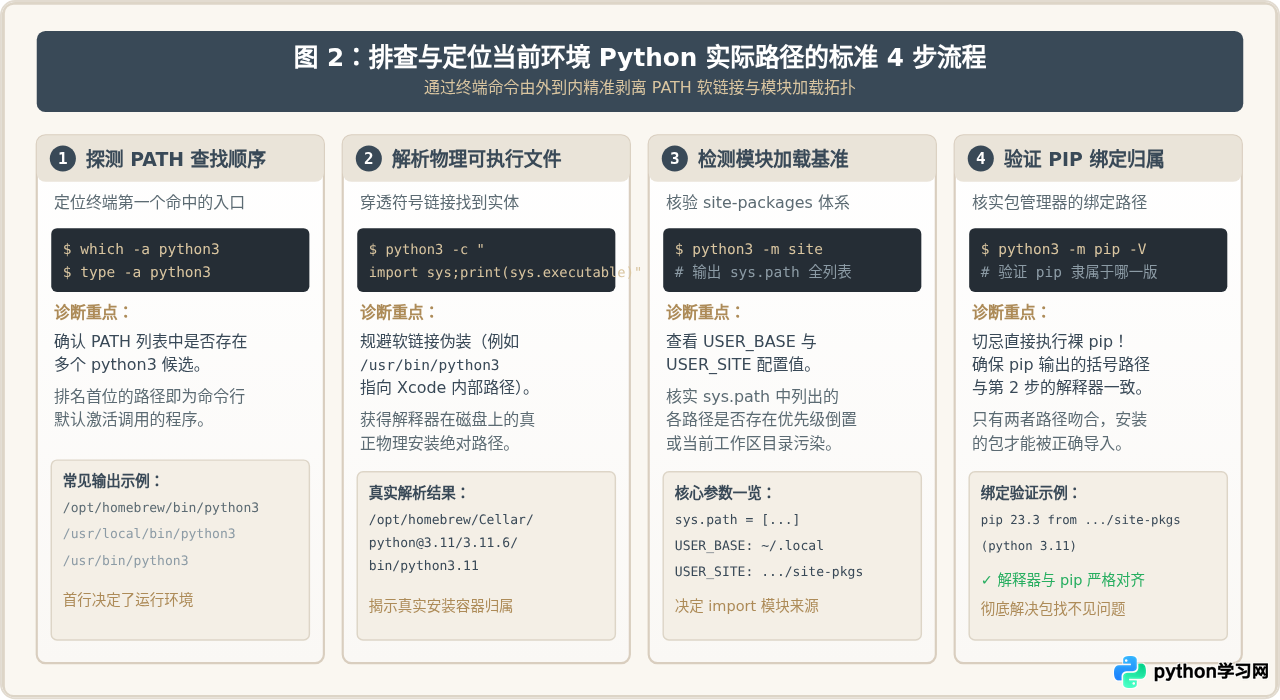Click the output 'pip 23.3 from .../site-pkgs'
Image resolution: width=1280 pixels, height=700 pixels.
[x=1081, y=520]
